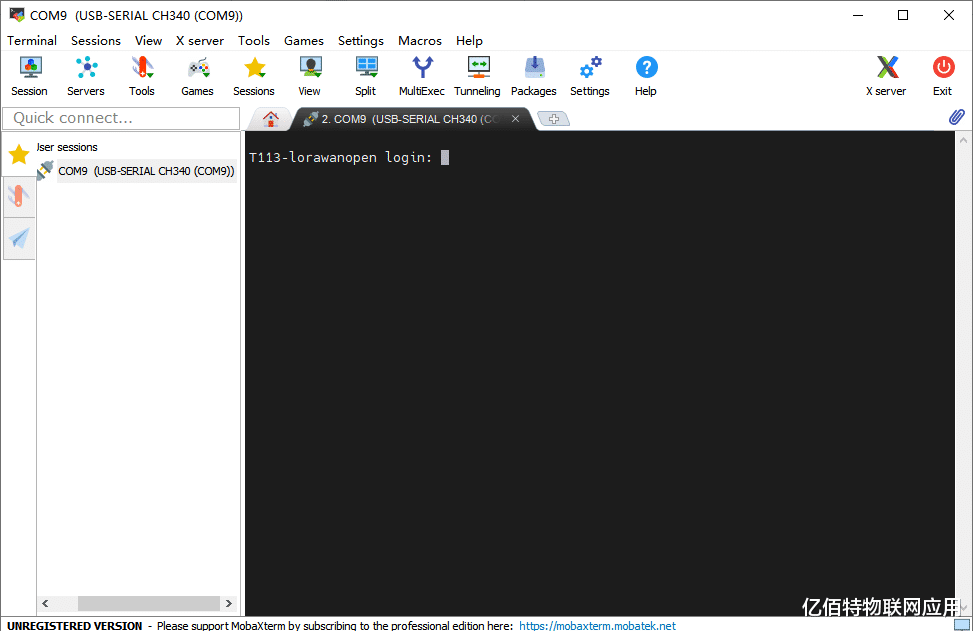The image size is (973, 631).
Task: Click the sidebar horizontal scrollbar thumb
Action: point(148,603)
